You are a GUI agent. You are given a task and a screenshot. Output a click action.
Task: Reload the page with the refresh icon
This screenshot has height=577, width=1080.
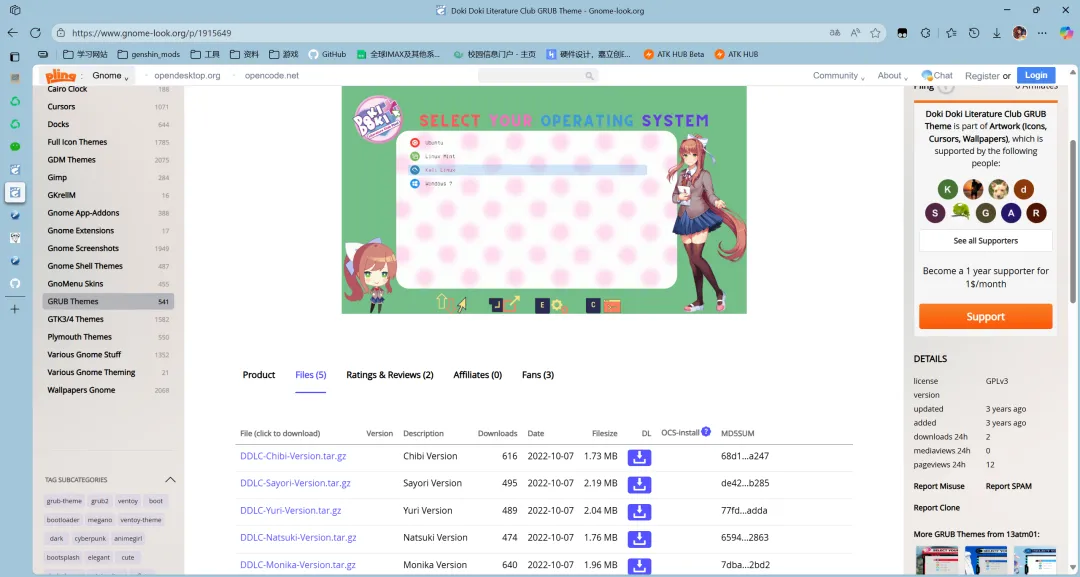[36, 32]
